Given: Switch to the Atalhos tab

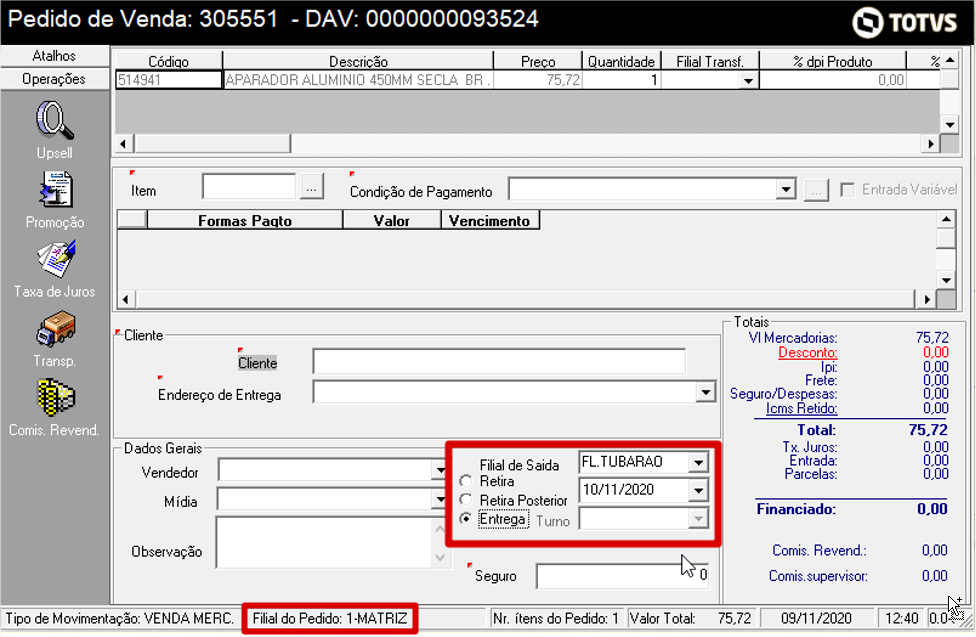Looking at the screenshot, I should tap(54, 56).
